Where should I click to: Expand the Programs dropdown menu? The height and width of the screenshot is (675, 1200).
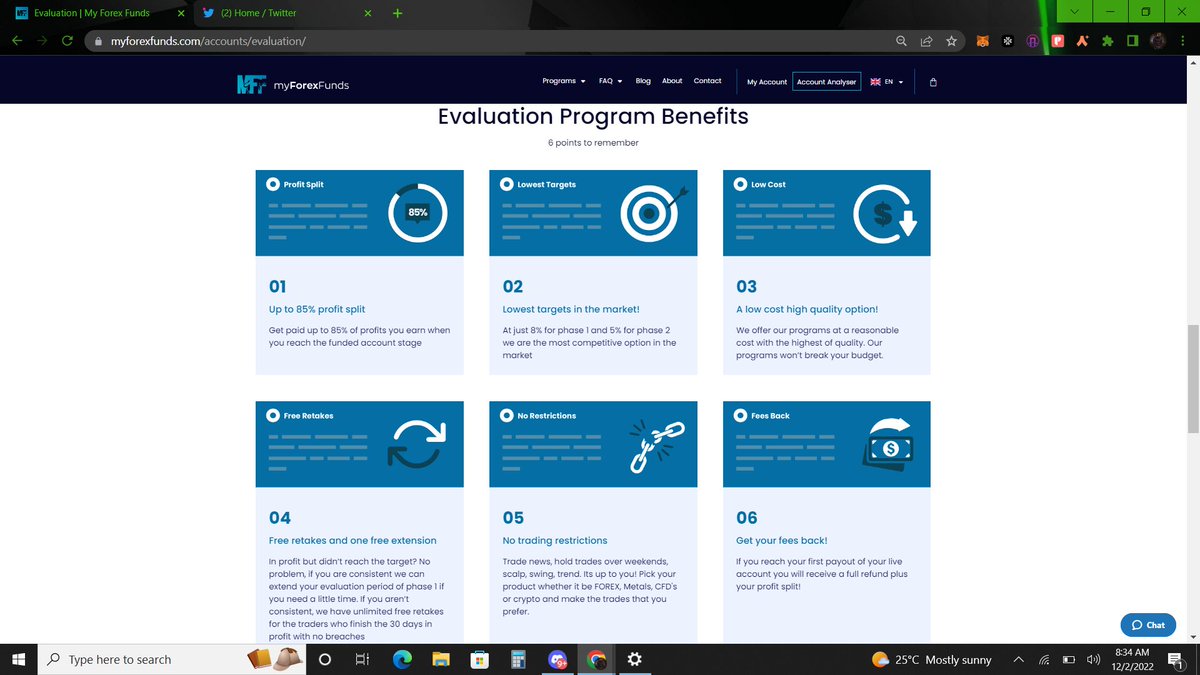pos(564,81)
